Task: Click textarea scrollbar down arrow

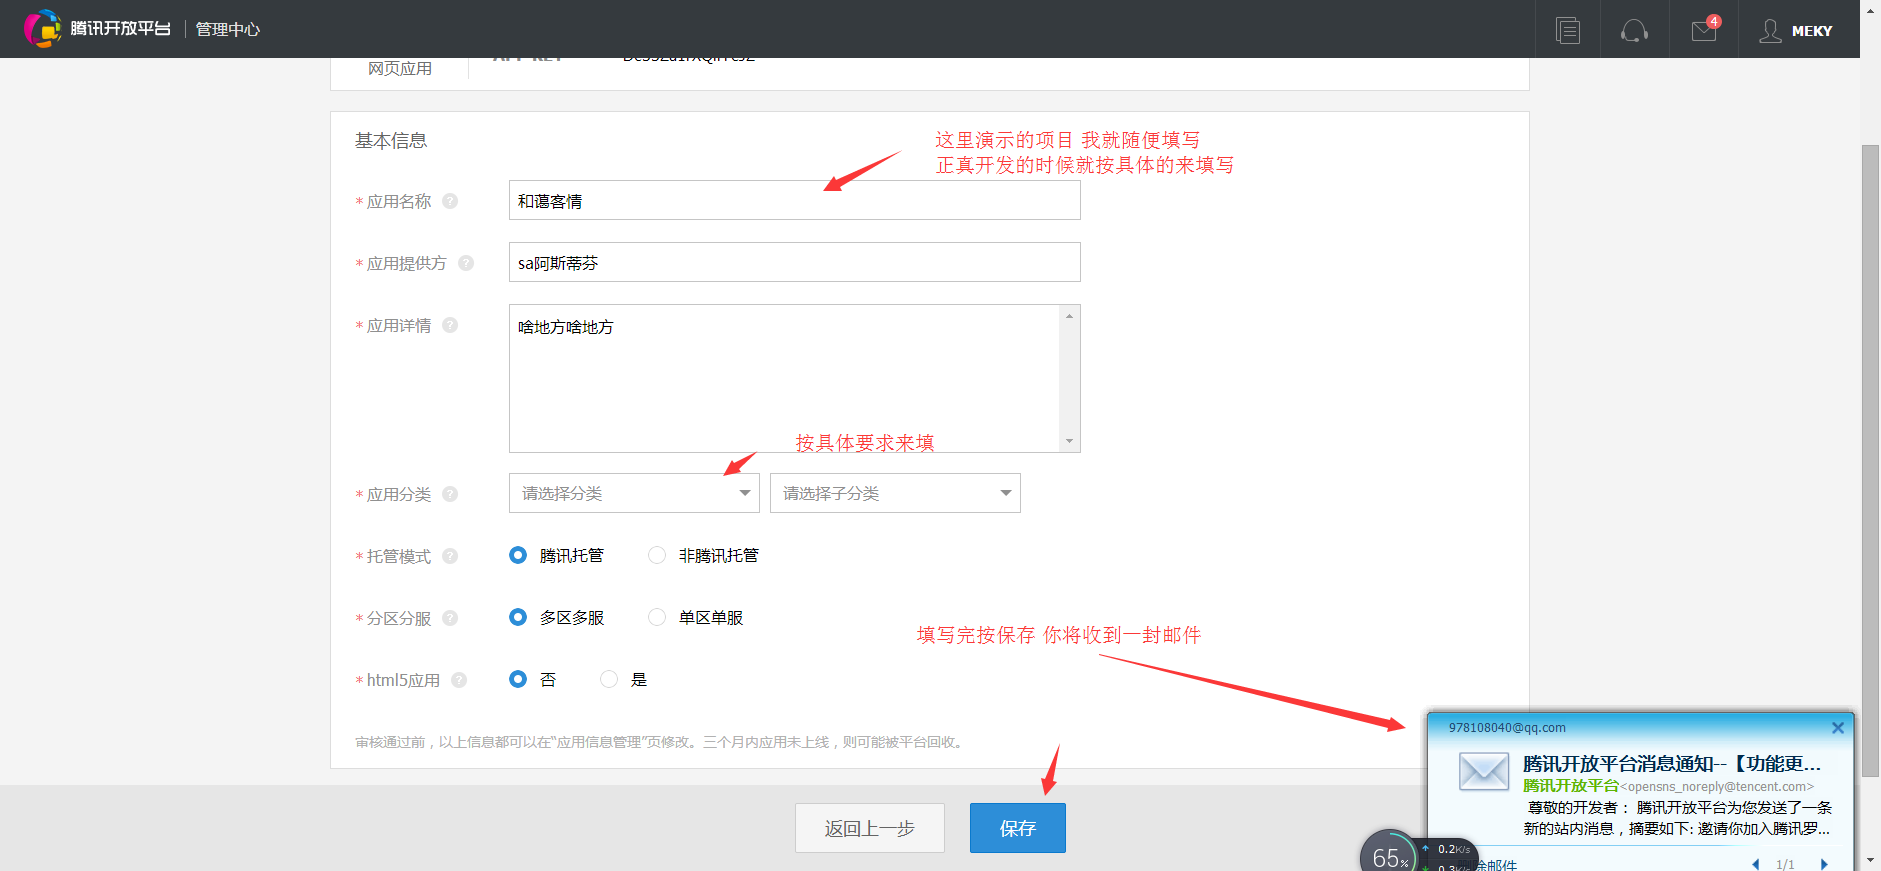Action: (x=1069, y=441)
